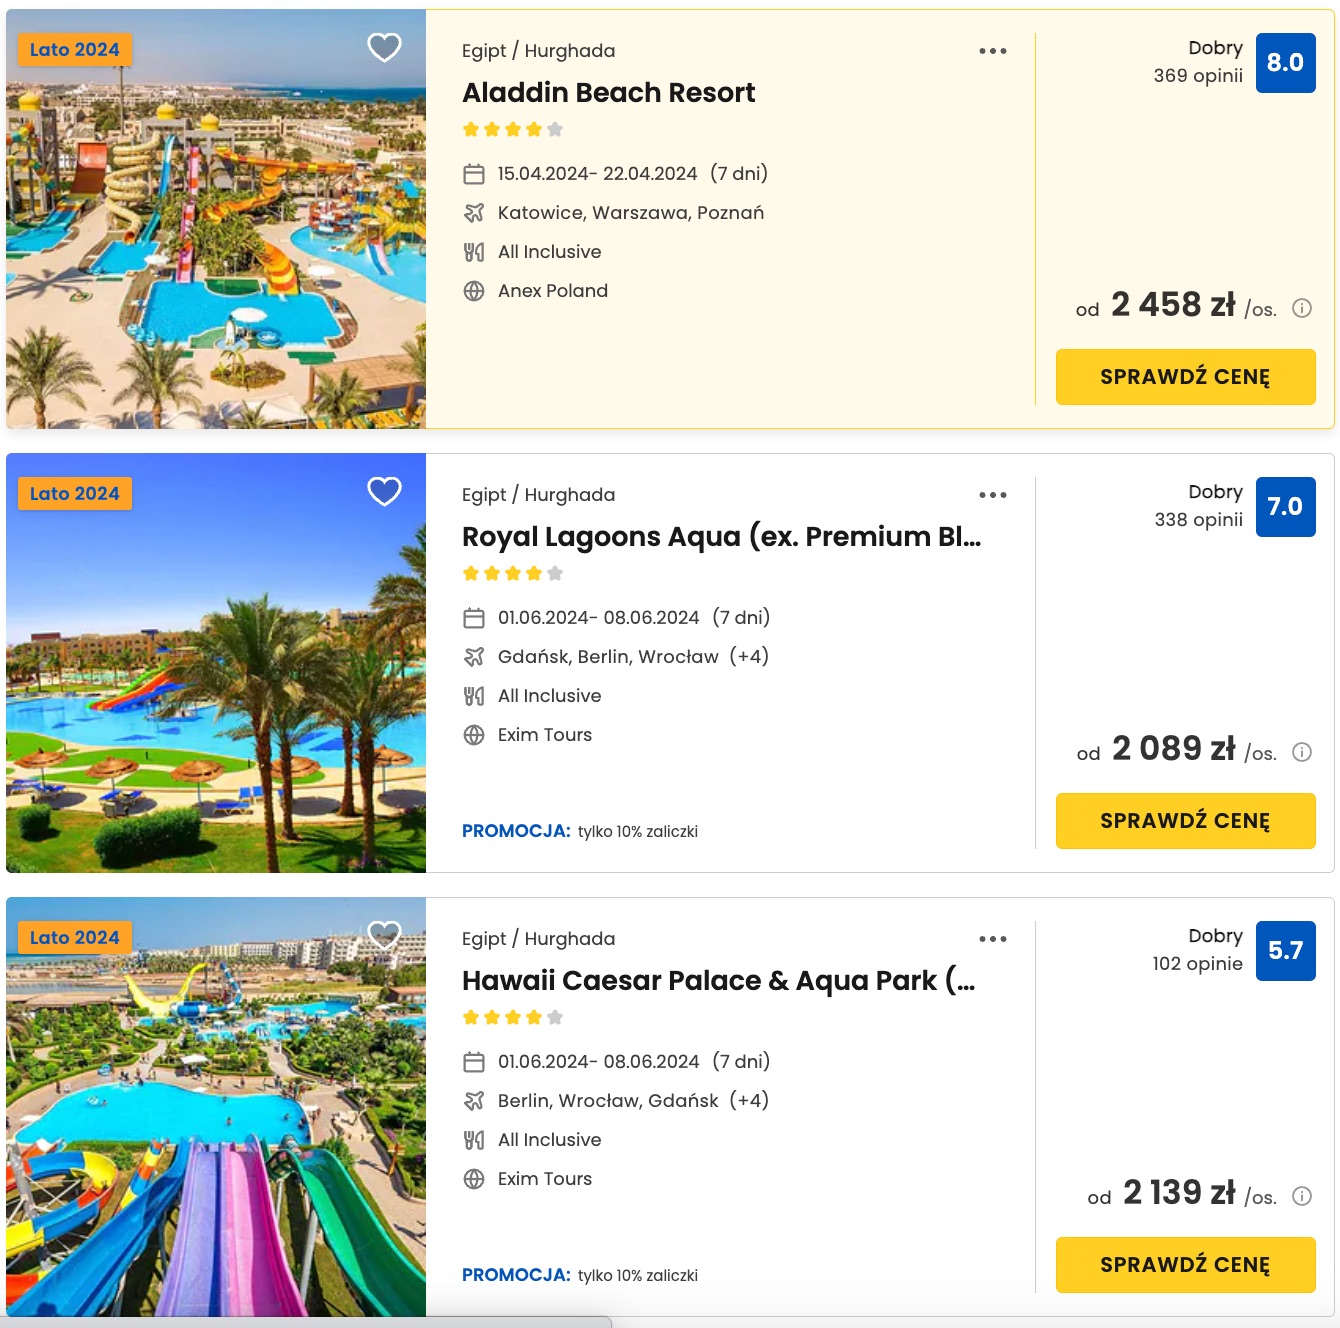
Task: Check price for Royal Lagoons Aqua
Action: point(1185,821)
